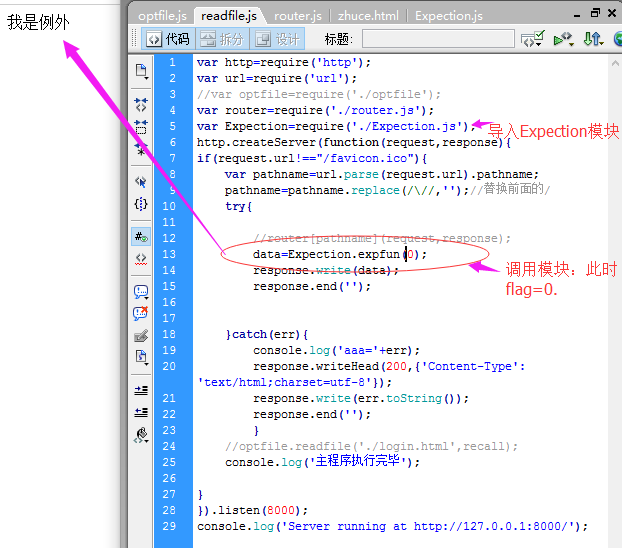This screenshot has width=622, height=548.
Task: Click the Balance Braces icon
Action: (x=141, y=203)
